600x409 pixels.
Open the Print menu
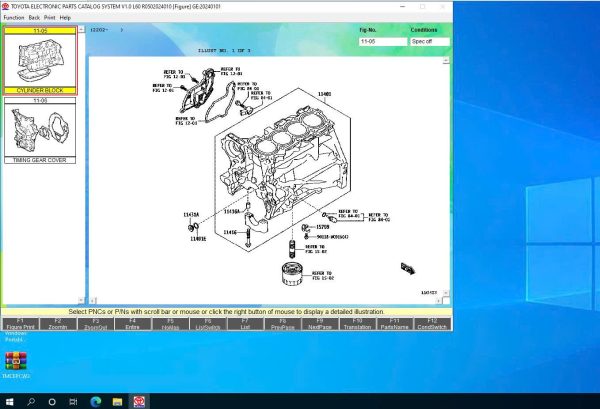(x=49, y=18)
